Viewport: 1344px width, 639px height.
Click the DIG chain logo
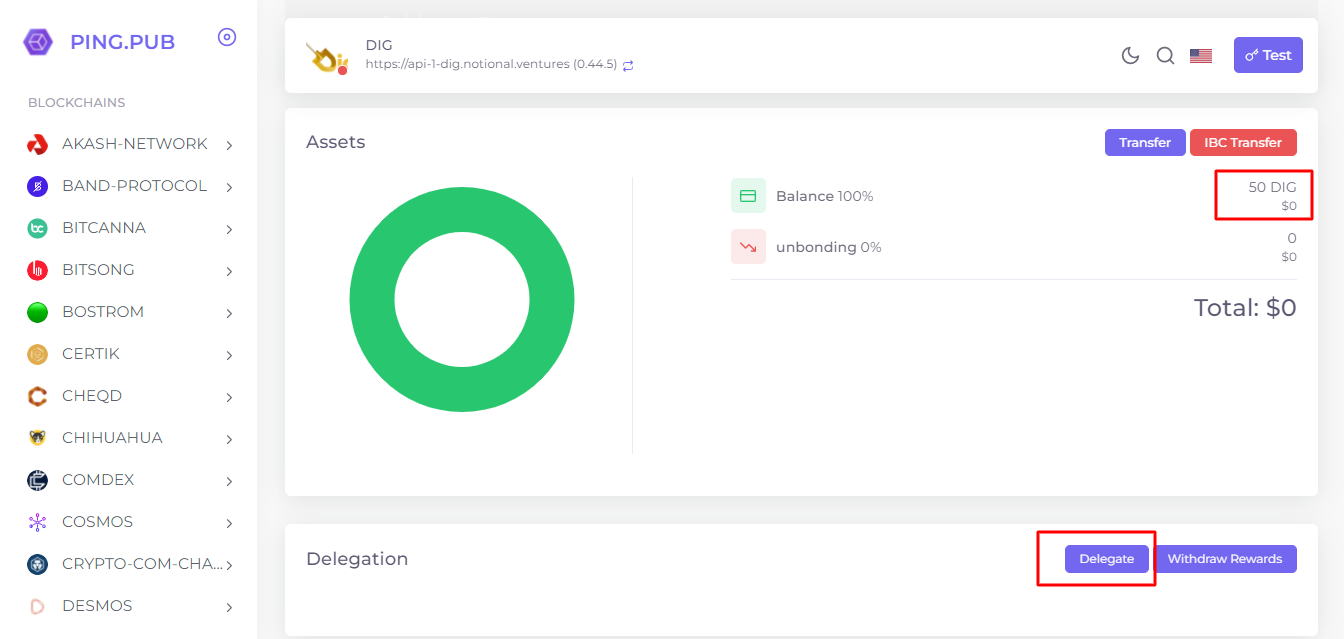(x=326, y=58)
